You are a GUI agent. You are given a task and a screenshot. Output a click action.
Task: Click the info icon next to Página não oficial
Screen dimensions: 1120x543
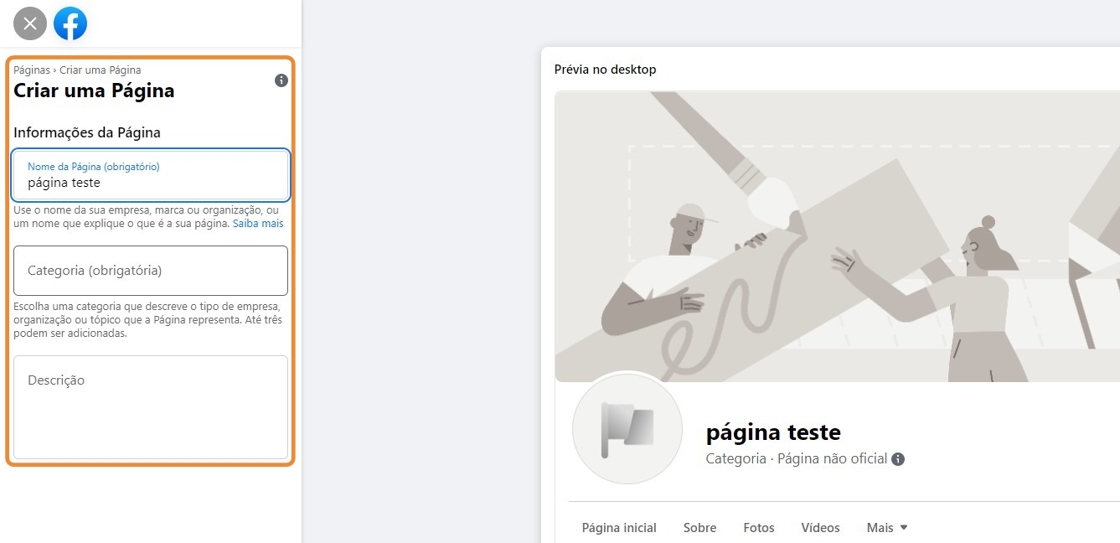pyautogui.click(x=898, y=459)
